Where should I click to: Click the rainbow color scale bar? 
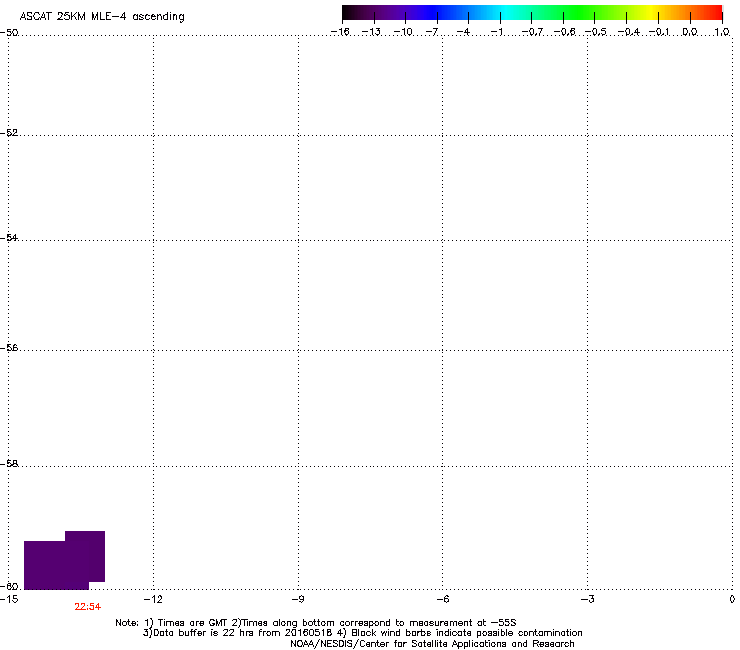pos(532,13)
